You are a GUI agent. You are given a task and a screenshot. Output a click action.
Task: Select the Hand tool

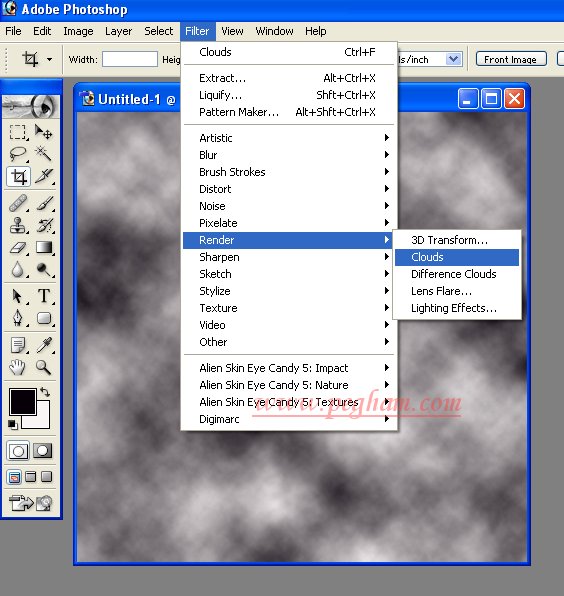[18, 368]
